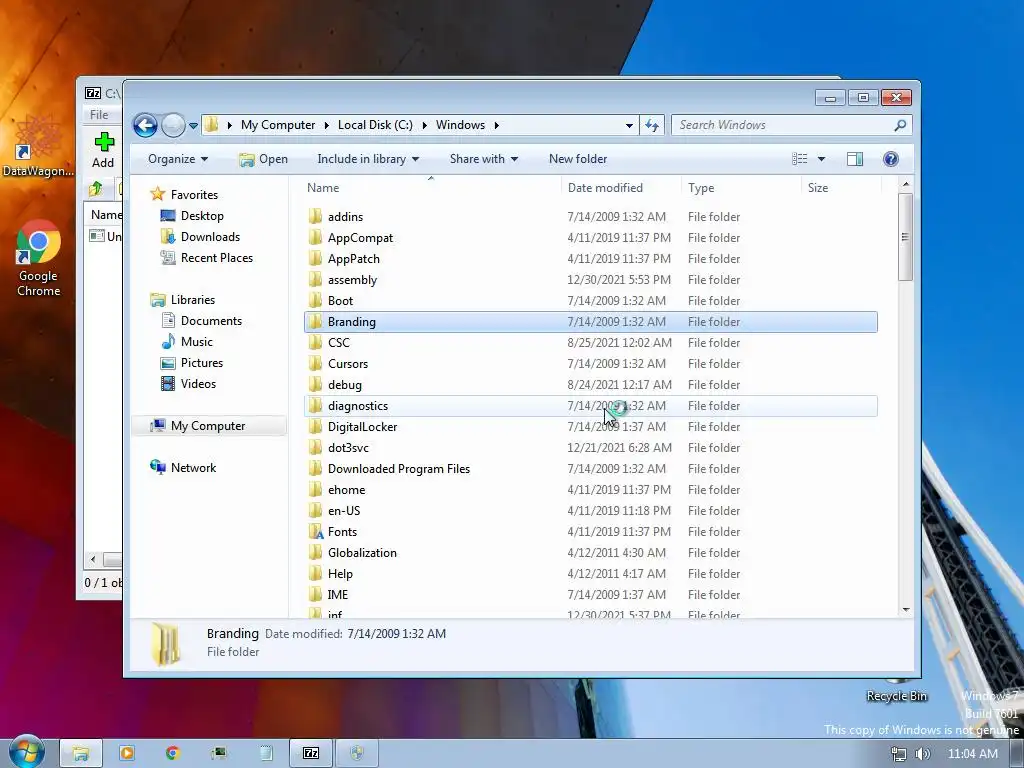1024x768 pixels.
Task: Go back with the Explorer back arrow
Action: [145, 125]
